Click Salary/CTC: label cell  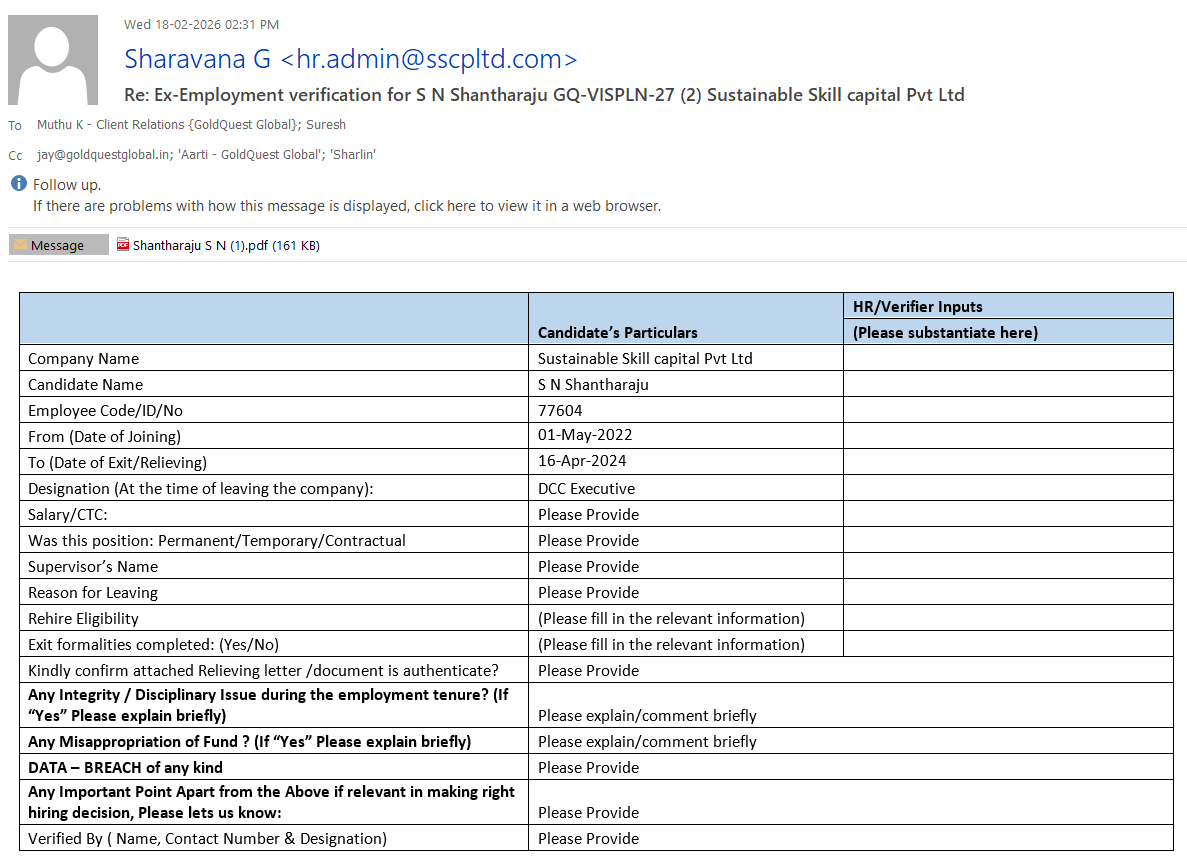coord(274,515)
